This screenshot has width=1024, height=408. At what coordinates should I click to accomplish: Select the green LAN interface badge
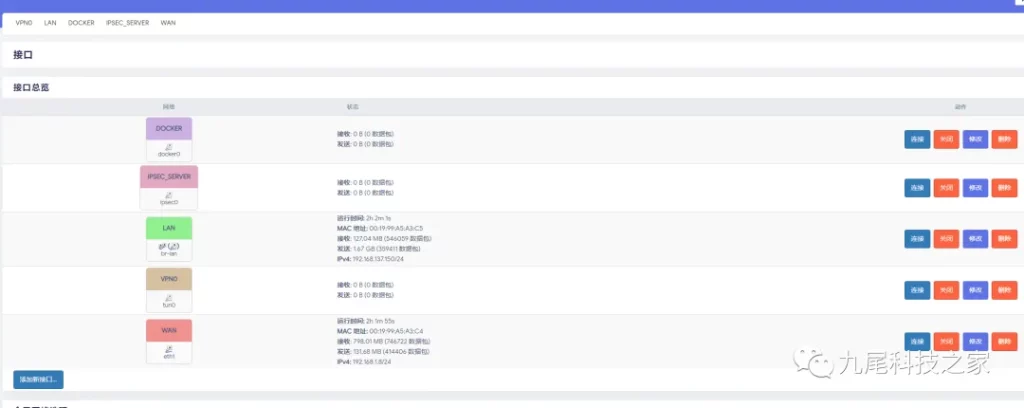(168, 227)
